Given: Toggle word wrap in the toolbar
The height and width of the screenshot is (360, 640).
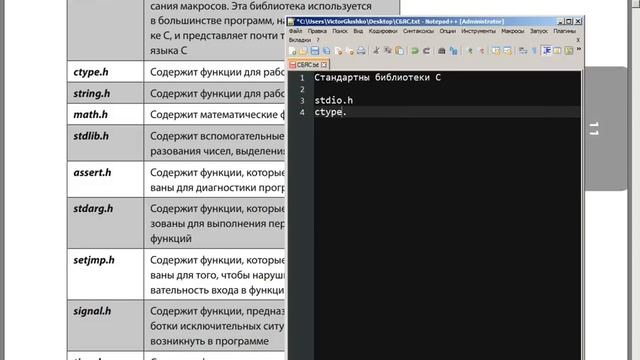Looking at the screenshot, I should (x=523, y=51).
